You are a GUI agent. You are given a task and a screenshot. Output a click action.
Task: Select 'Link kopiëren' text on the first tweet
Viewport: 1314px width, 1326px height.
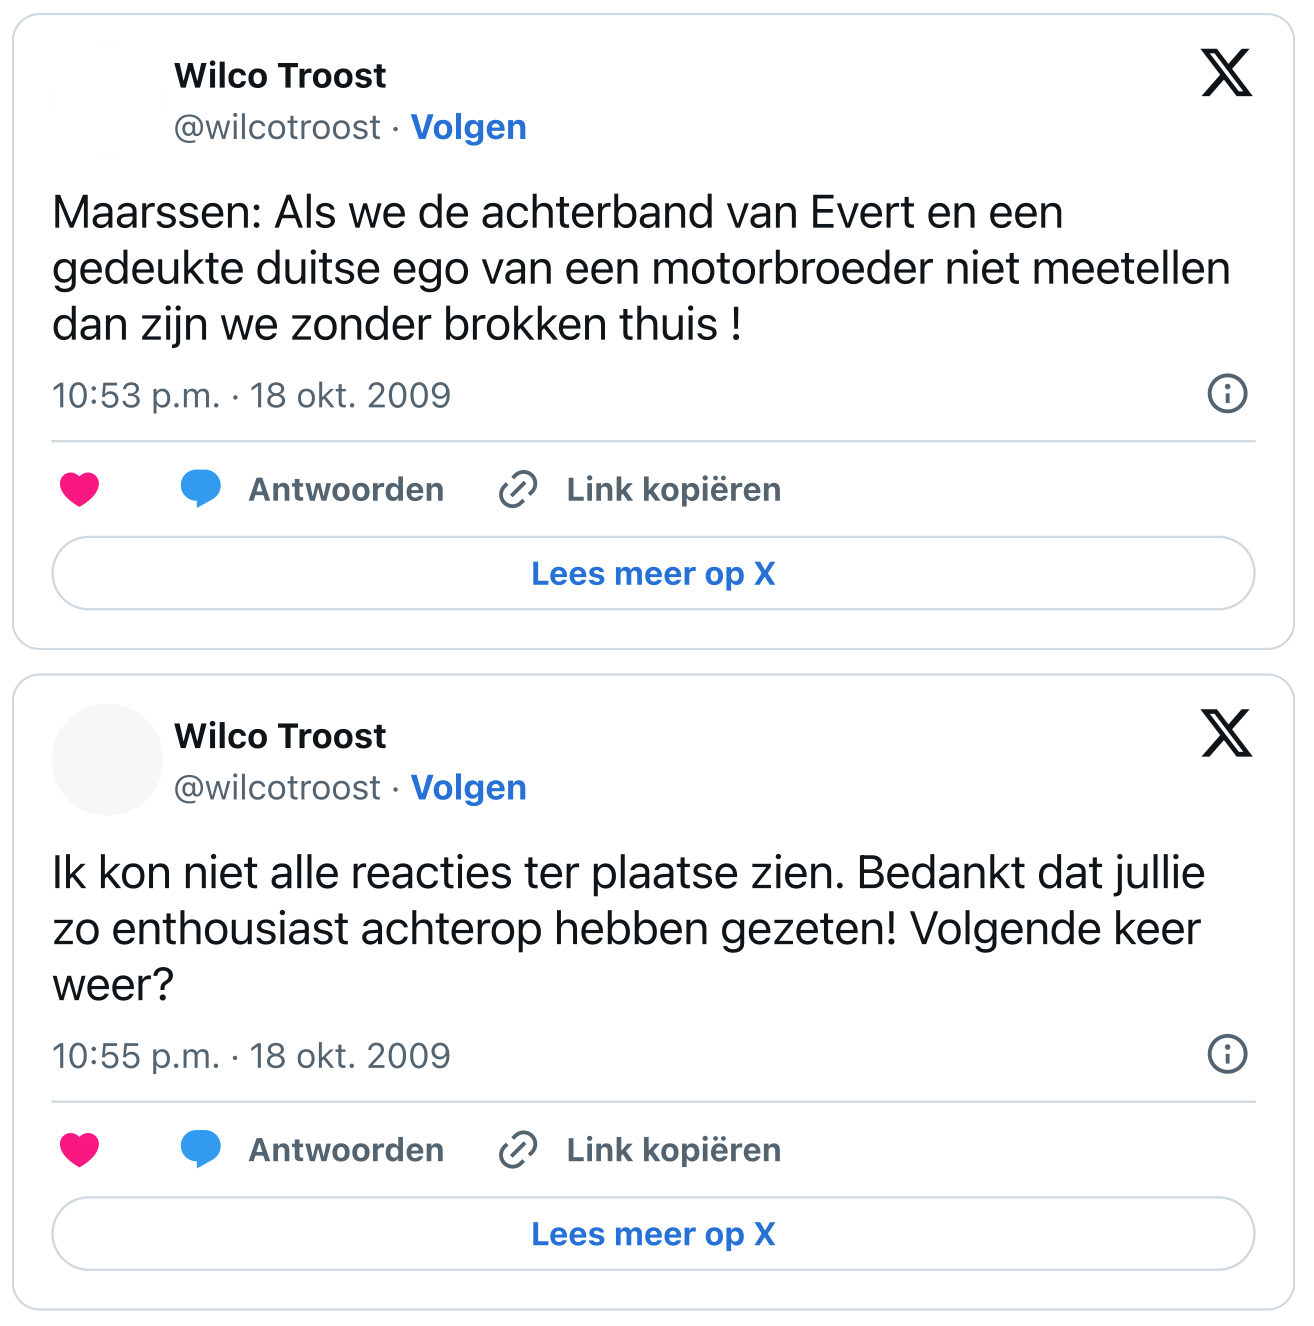tap(674, 489)
